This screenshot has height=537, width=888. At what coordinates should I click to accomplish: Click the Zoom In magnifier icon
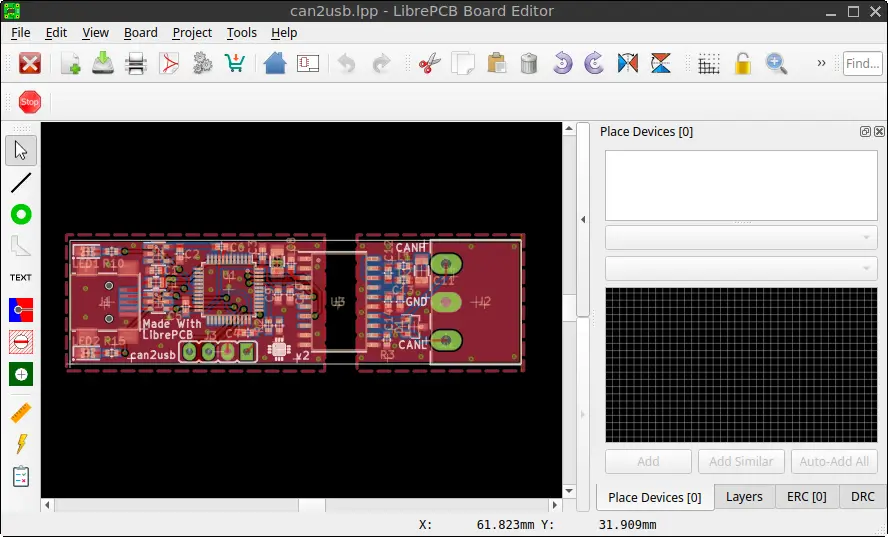pos(776,63)
